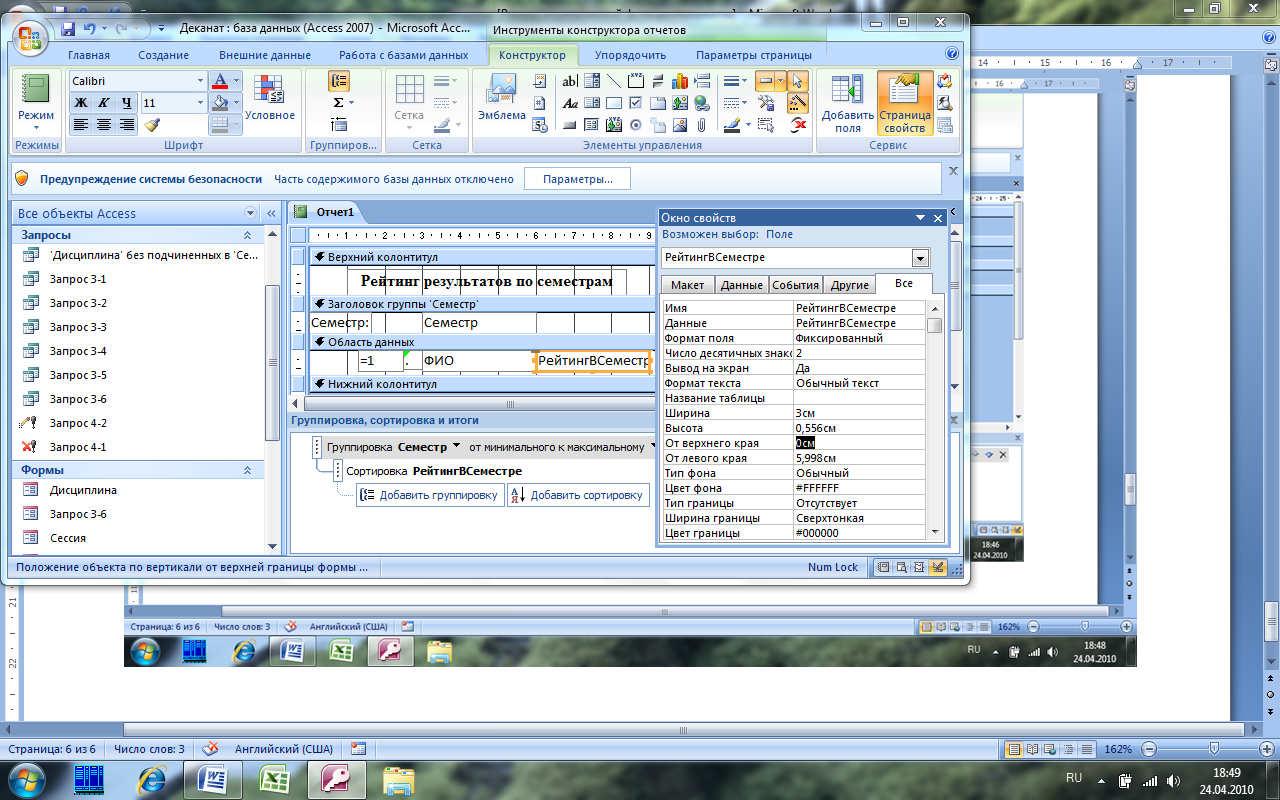The image size is (1280, 800).
Task: Toggle the control wizards button
Action: pos(798,103)
